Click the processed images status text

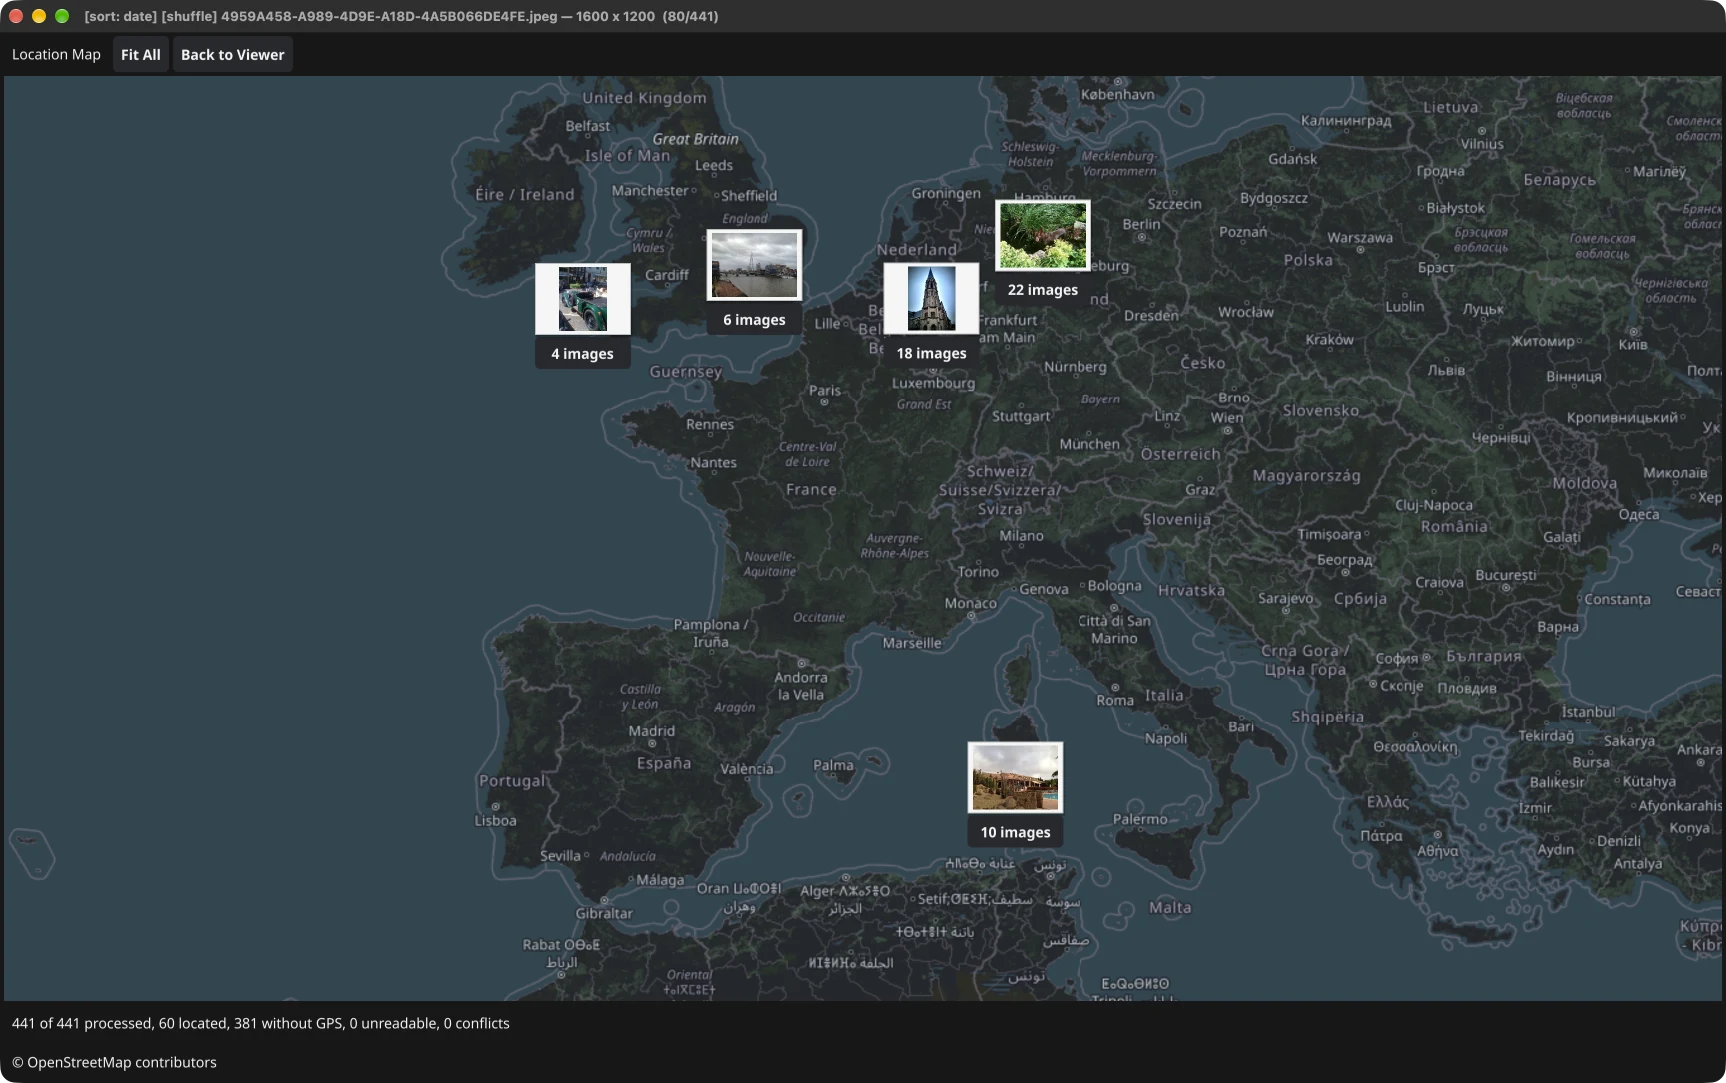pyautogui.click(x=261, y=1023)
